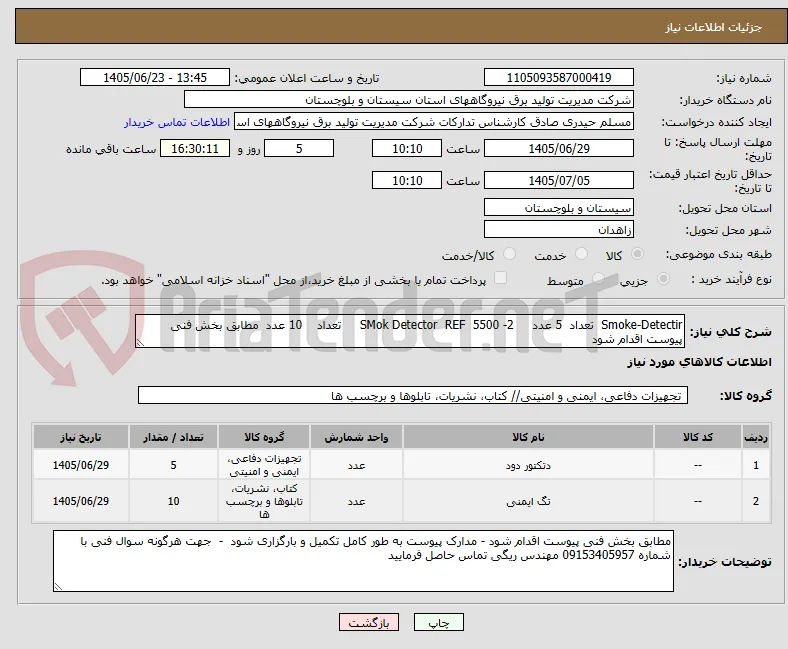Image resolution: width=788 pixels, height=649 pixels.
Task: Click the تجهیزات دفاعی، ایمنی و امنیتی group cell
Action: pos(264,465)
